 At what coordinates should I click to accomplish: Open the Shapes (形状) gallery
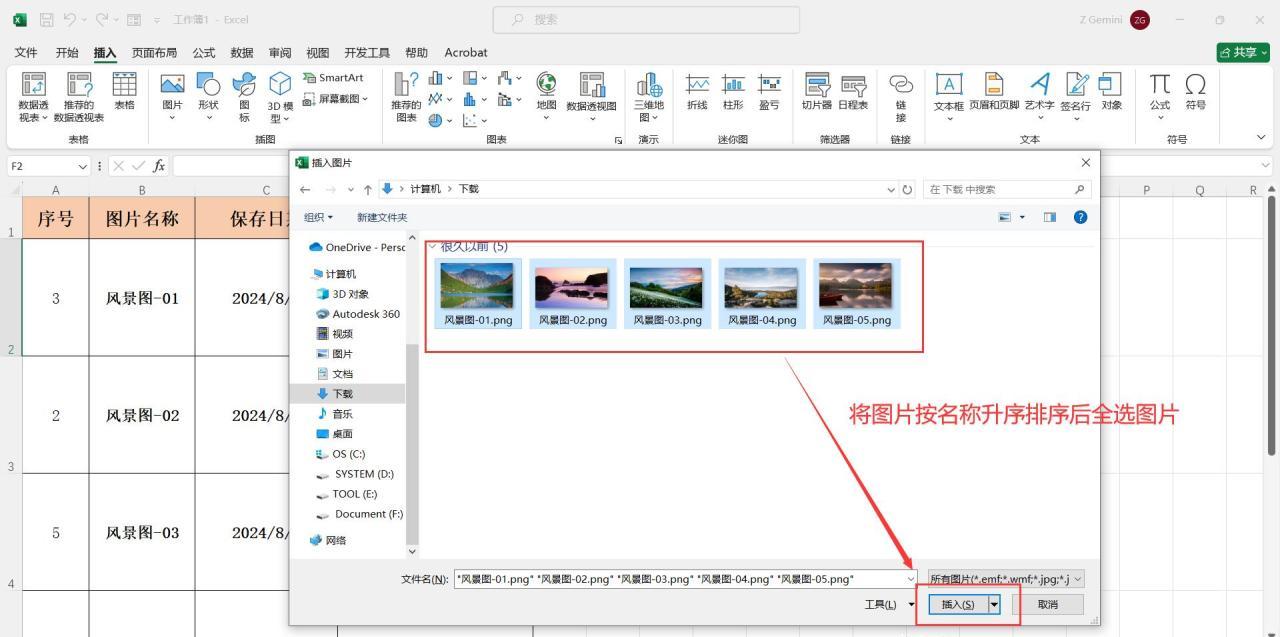[208, 96]
